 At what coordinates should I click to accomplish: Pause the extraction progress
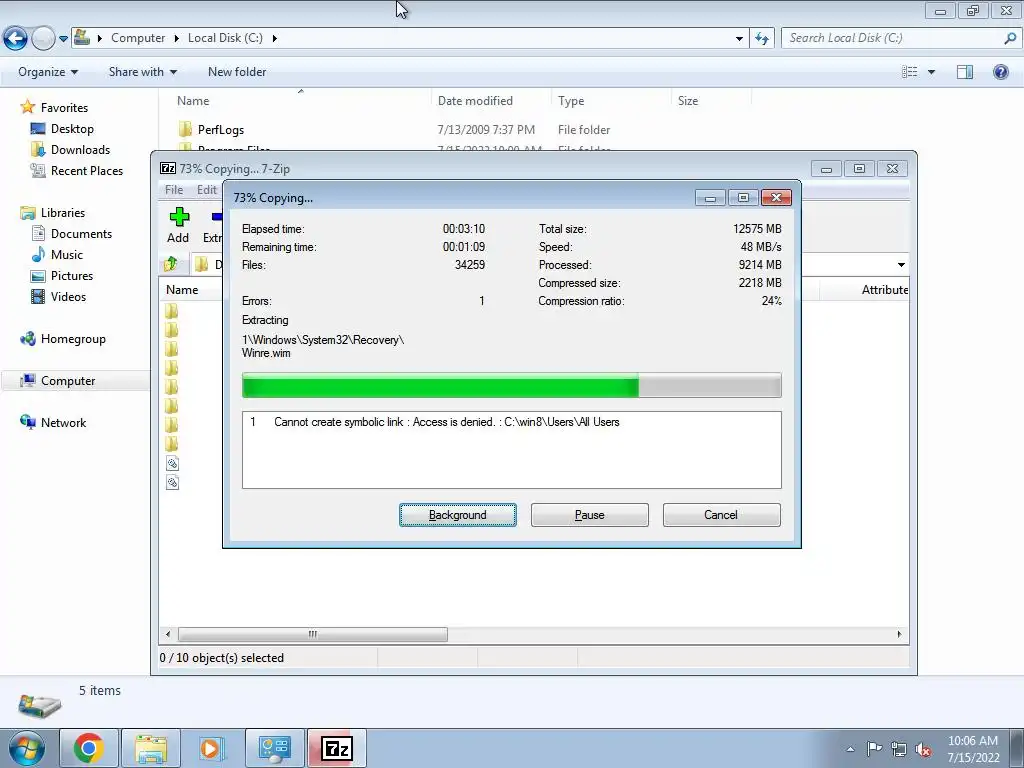click(x=590, y=515)
